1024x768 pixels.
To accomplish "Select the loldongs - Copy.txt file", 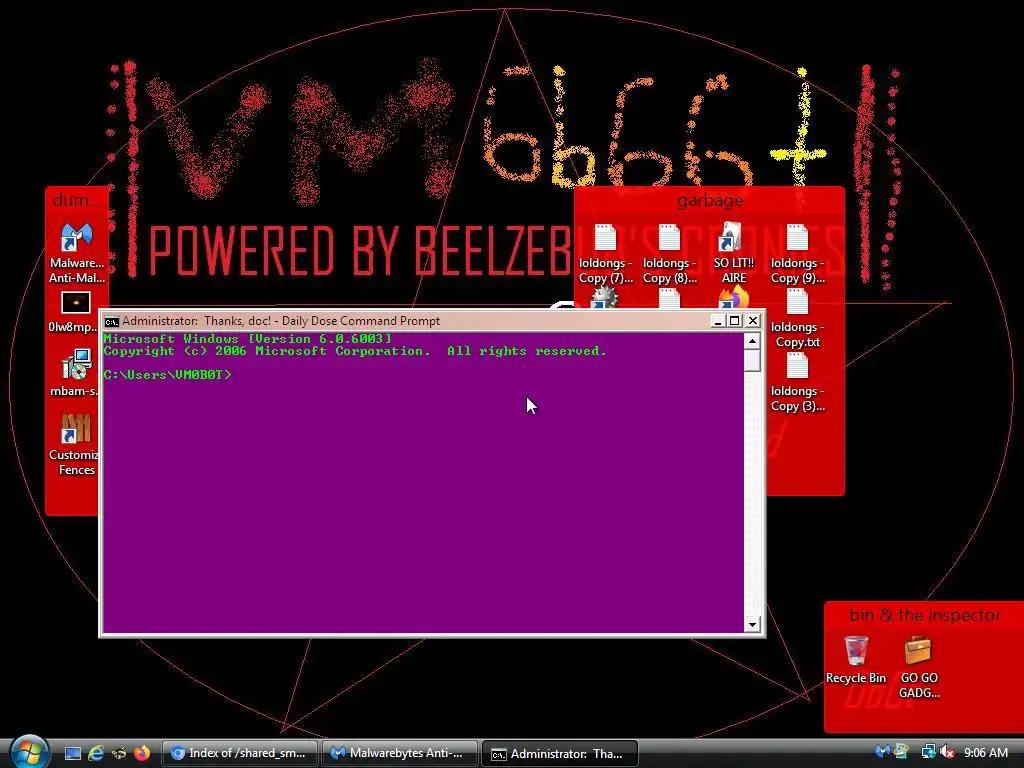I will [x=797, y=318].
